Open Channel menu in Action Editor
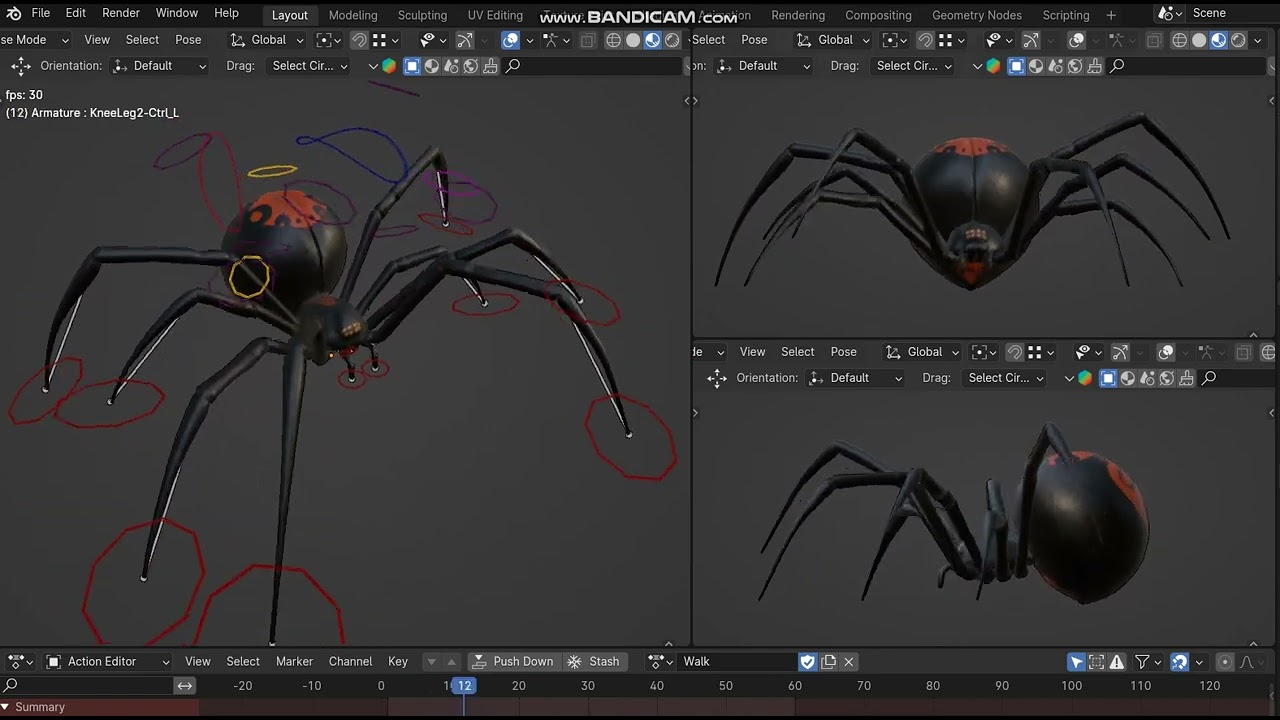The image size is (1280, 720). pos(350,662)
